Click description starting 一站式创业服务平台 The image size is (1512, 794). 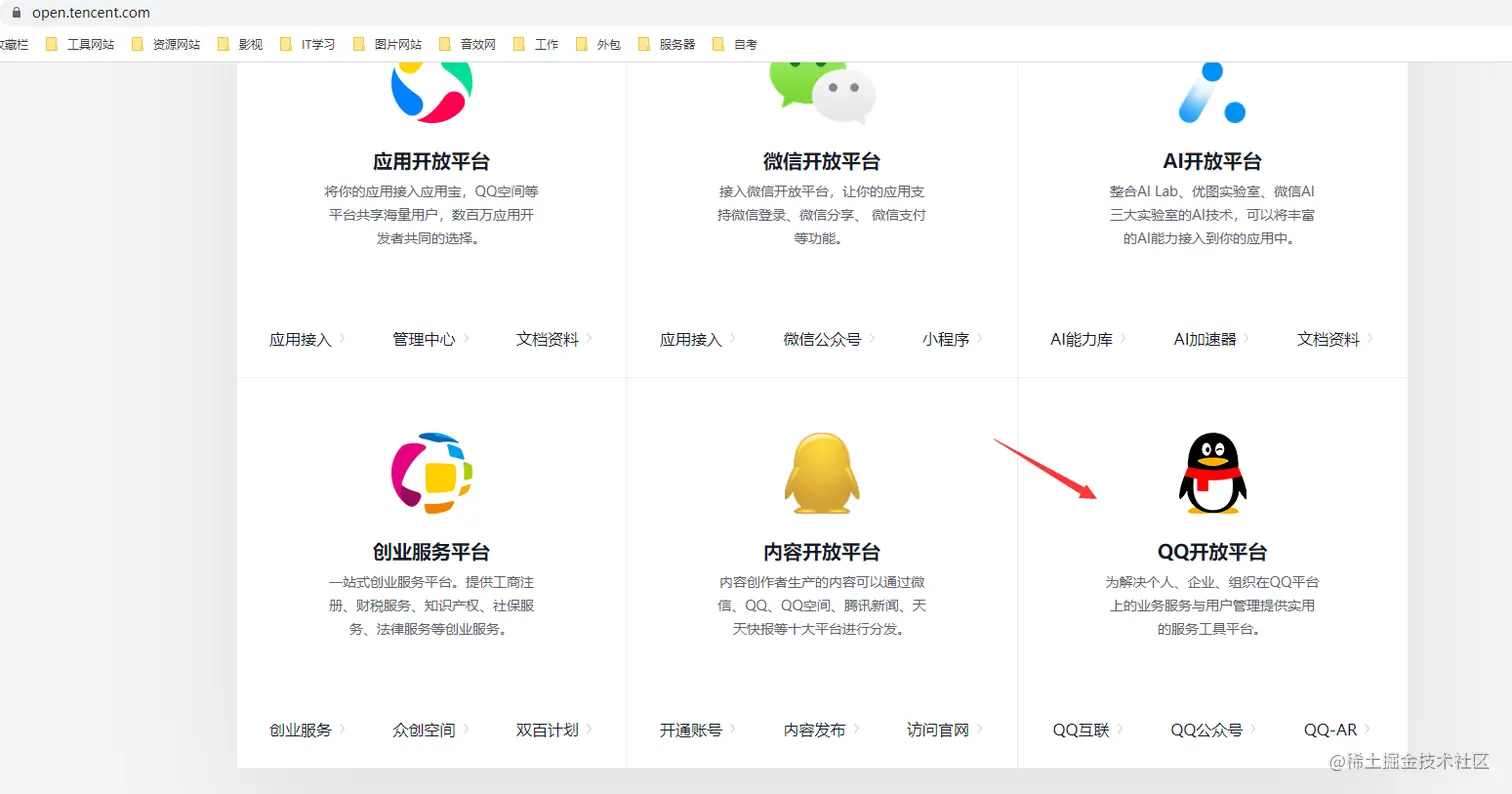(x=431, y=606)
